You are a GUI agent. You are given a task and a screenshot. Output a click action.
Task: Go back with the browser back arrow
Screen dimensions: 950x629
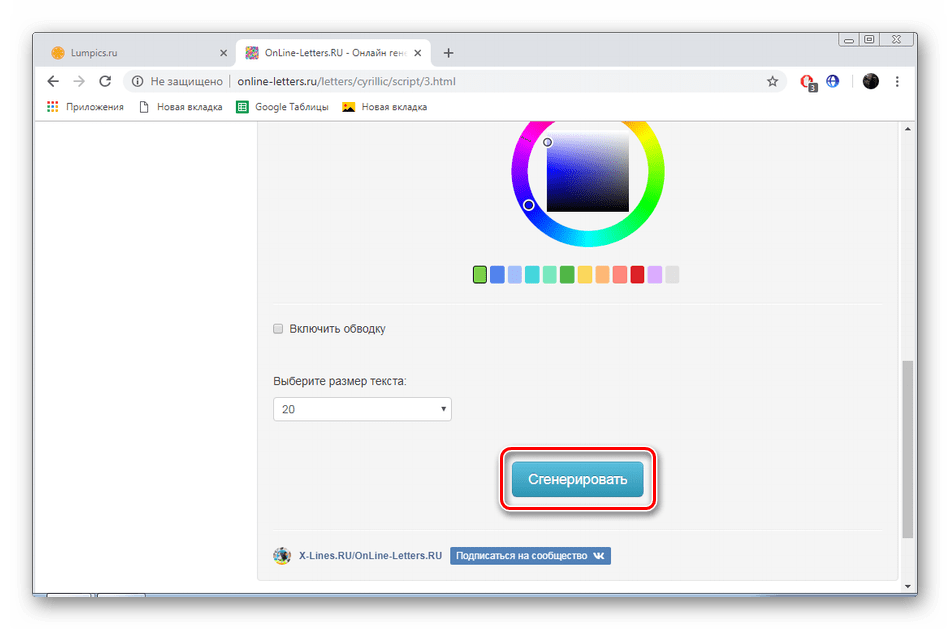click(x=53, y=81)
